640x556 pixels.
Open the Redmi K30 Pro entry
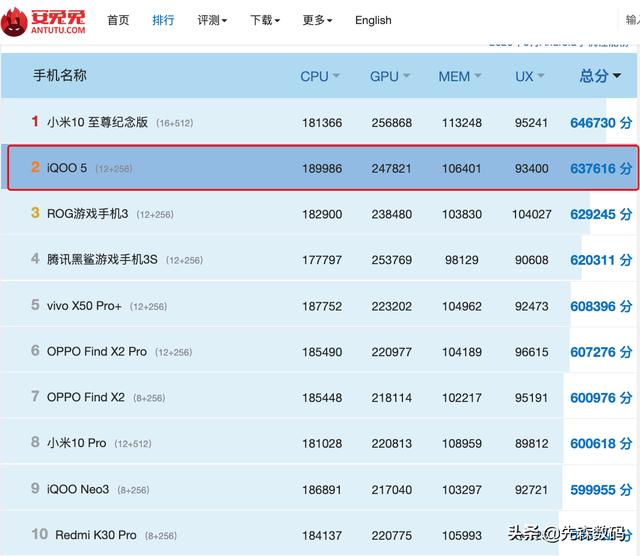coord(96,535)
